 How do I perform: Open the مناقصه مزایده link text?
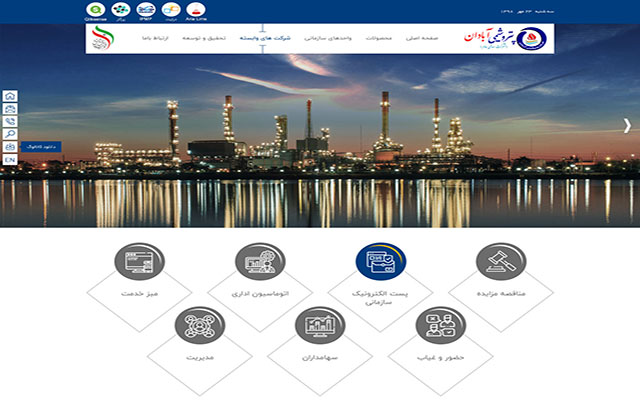click(x=501, y=293)
